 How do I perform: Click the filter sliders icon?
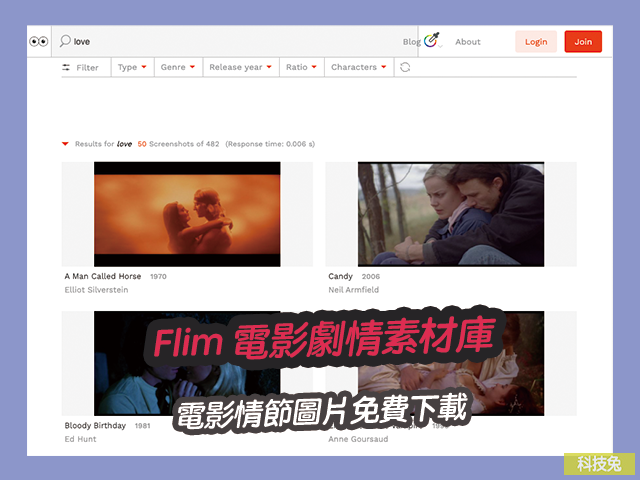pyautogui.click(x=66, y=67)
